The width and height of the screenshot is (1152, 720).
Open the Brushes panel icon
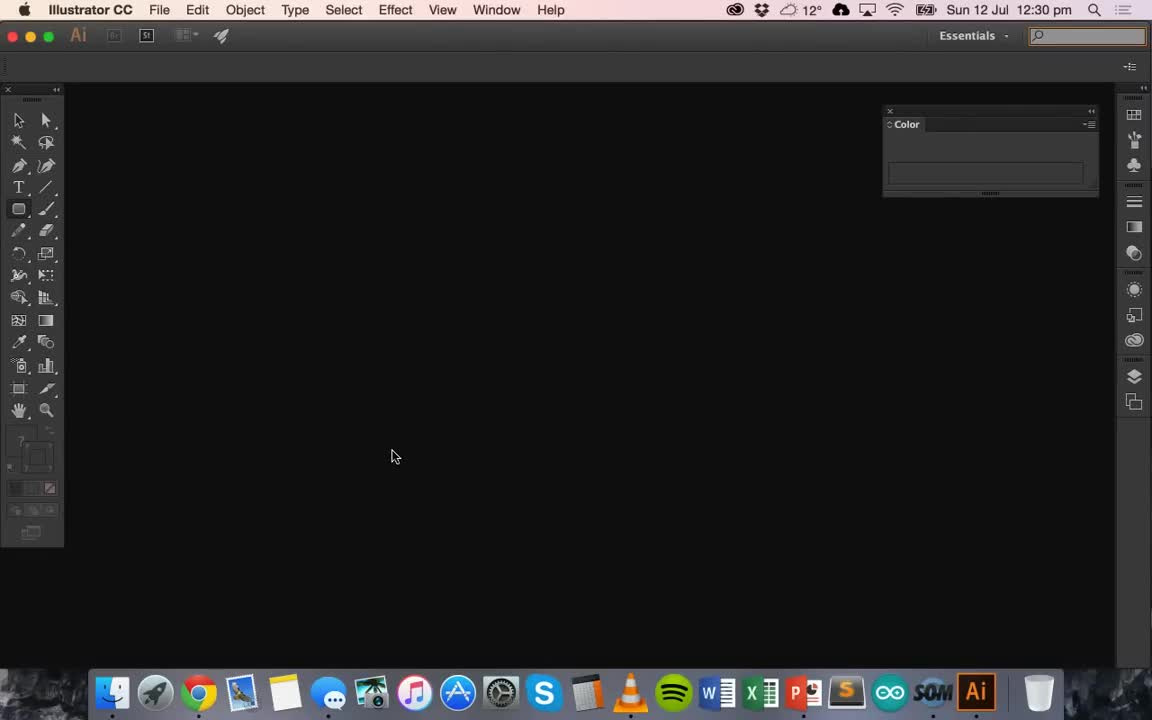pos(1134,140)
